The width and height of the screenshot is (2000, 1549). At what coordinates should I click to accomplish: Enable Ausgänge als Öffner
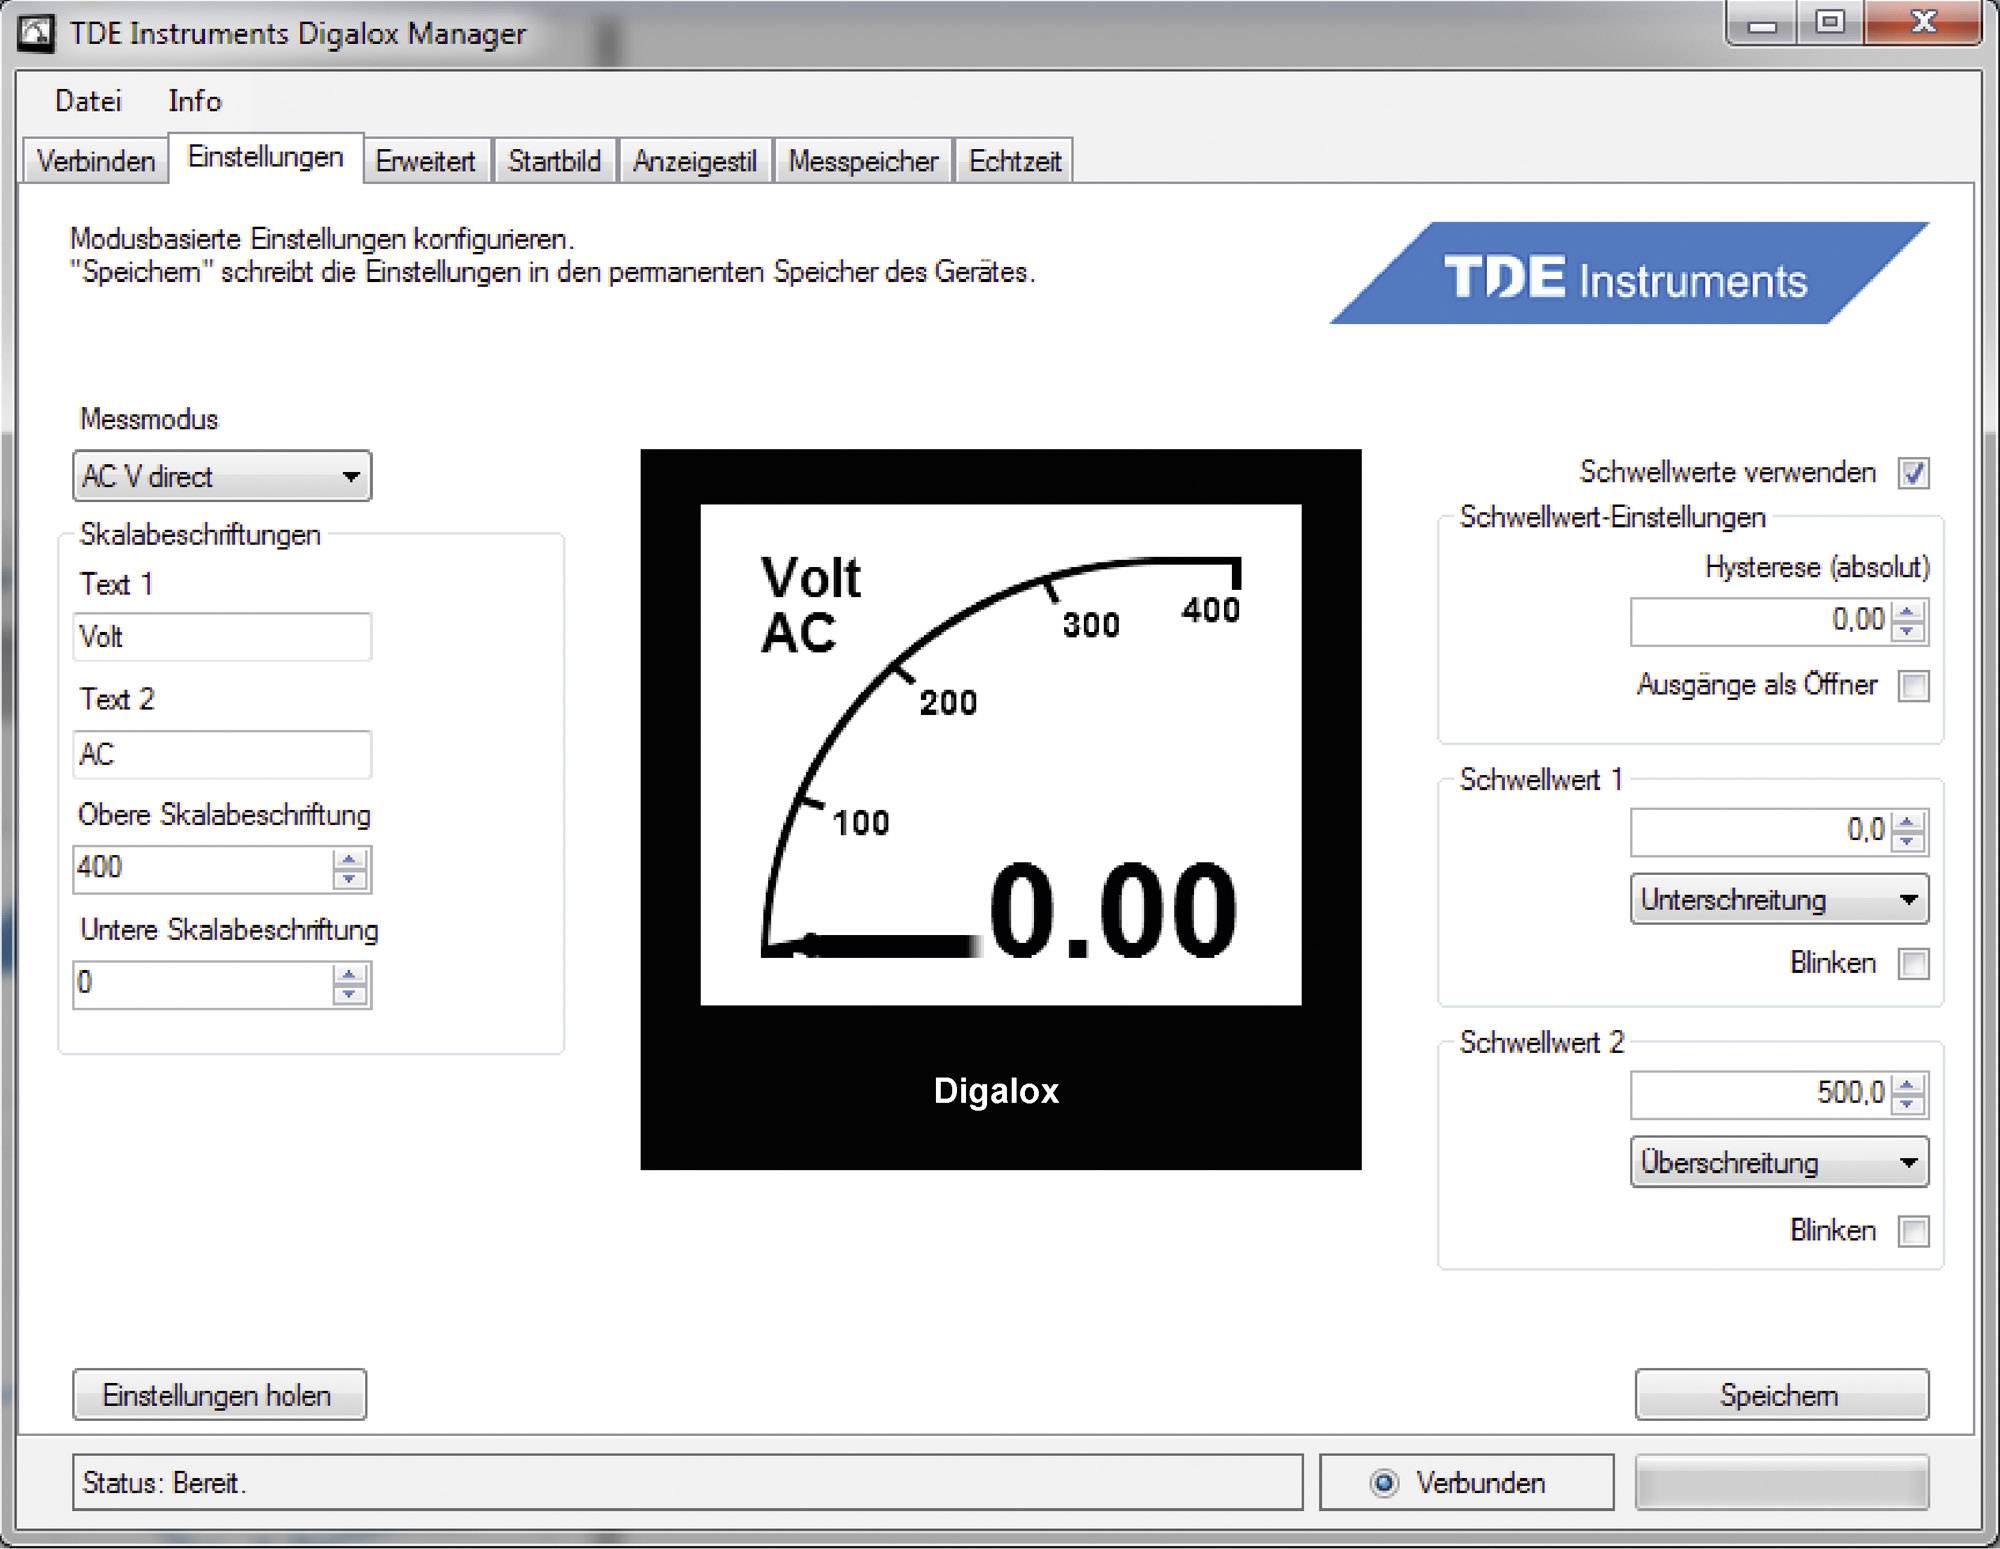coord(1913,686)
